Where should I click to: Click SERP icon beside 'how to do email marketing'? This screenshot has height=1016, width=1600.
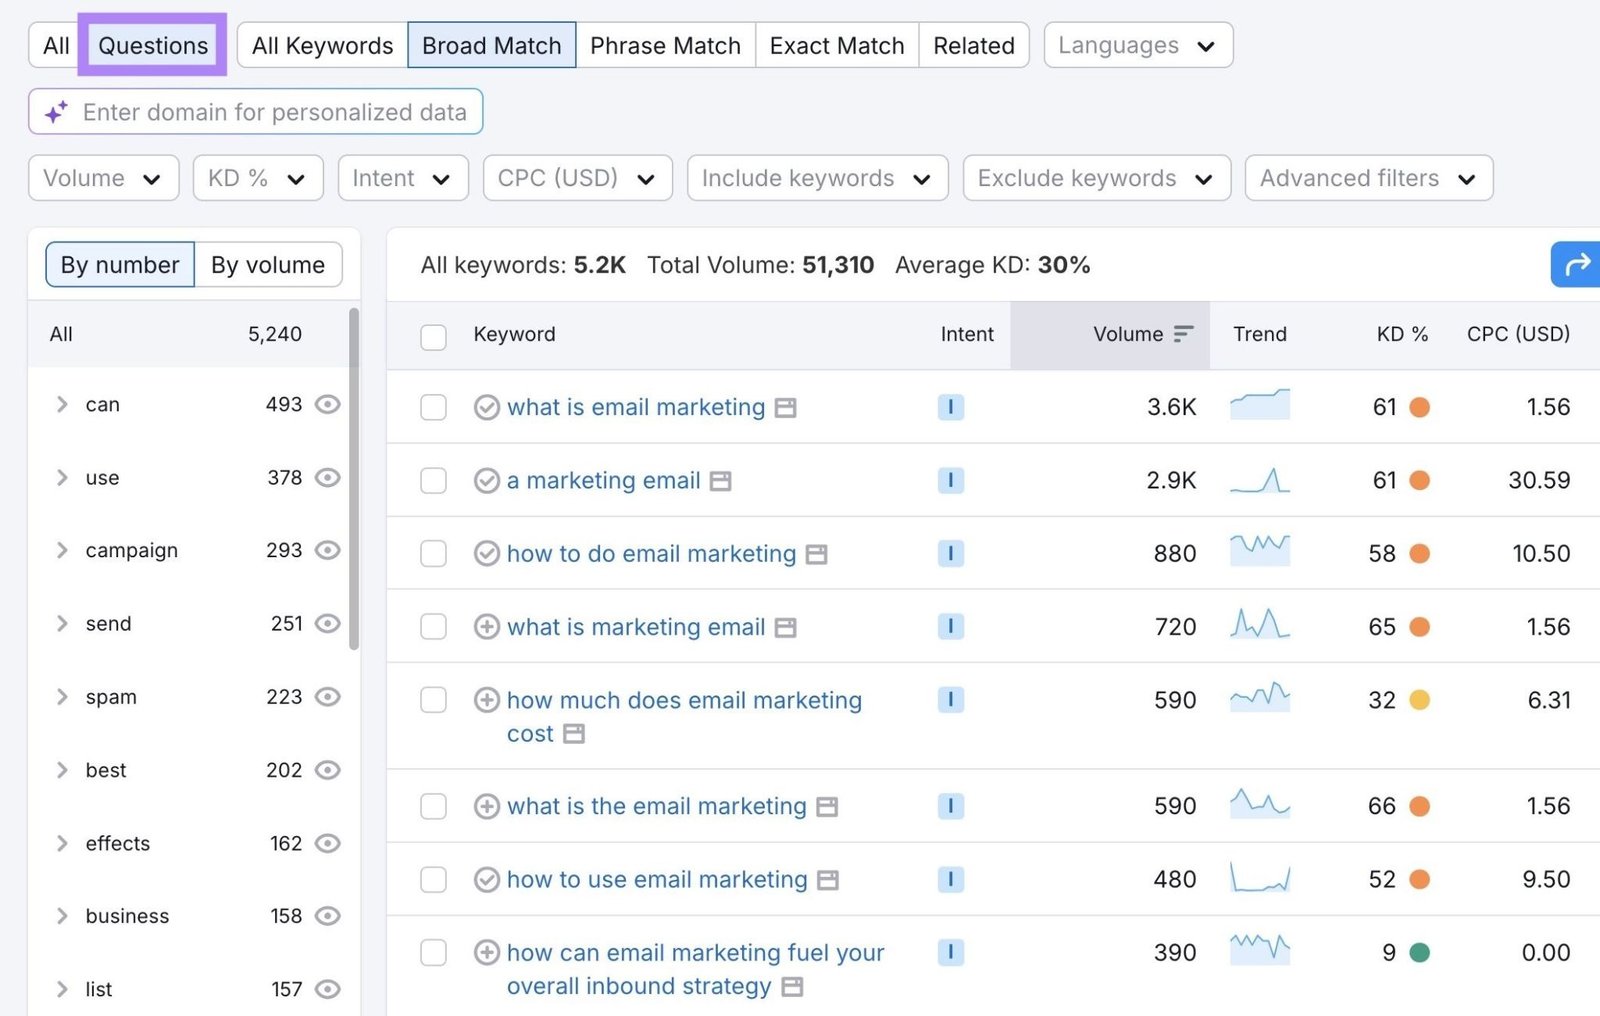tap(817, 554)
